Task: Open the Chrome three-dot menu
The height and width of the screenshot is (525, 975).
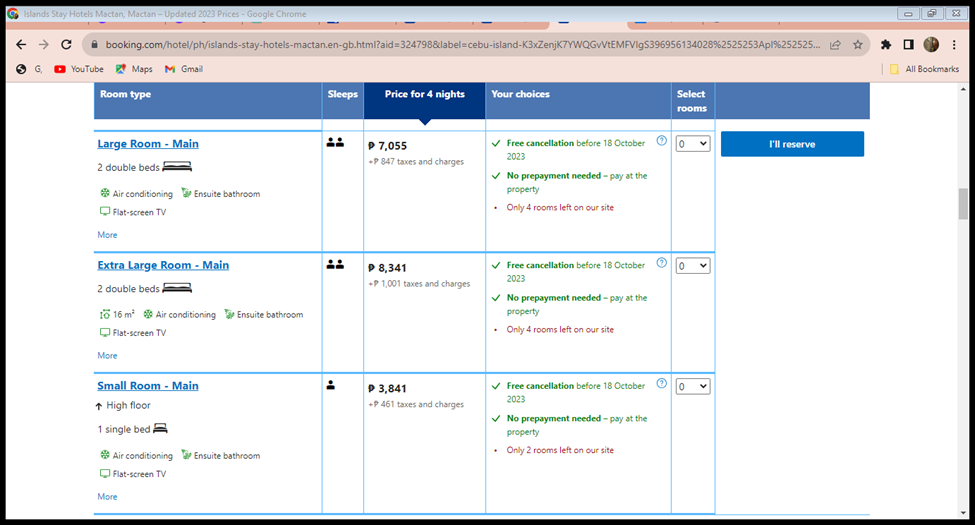Action: pos(954,45)
